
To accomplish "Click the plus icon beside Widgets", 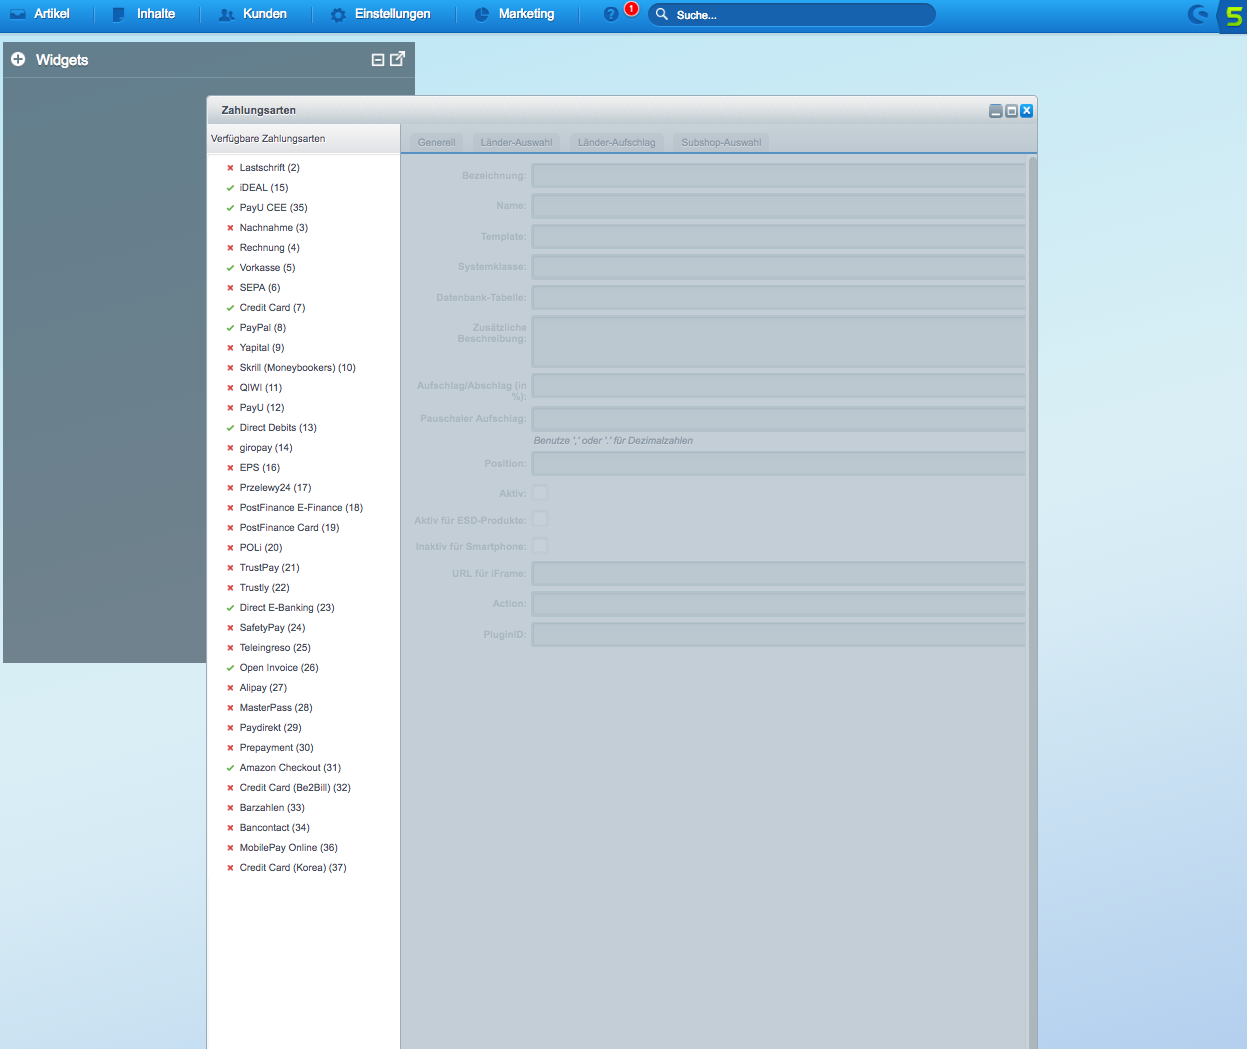I will tap(18, 60).
